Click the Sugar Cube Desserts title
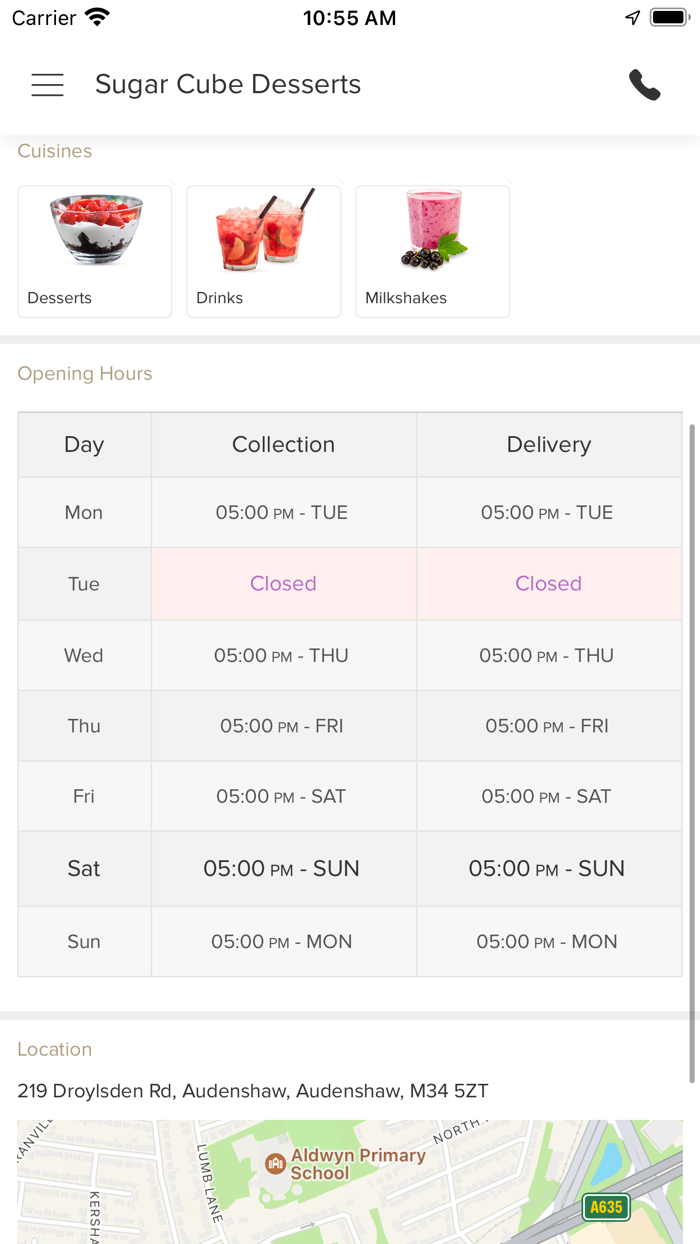The width and height of the screenshot is (700, 1244). (x=228, y=85)
